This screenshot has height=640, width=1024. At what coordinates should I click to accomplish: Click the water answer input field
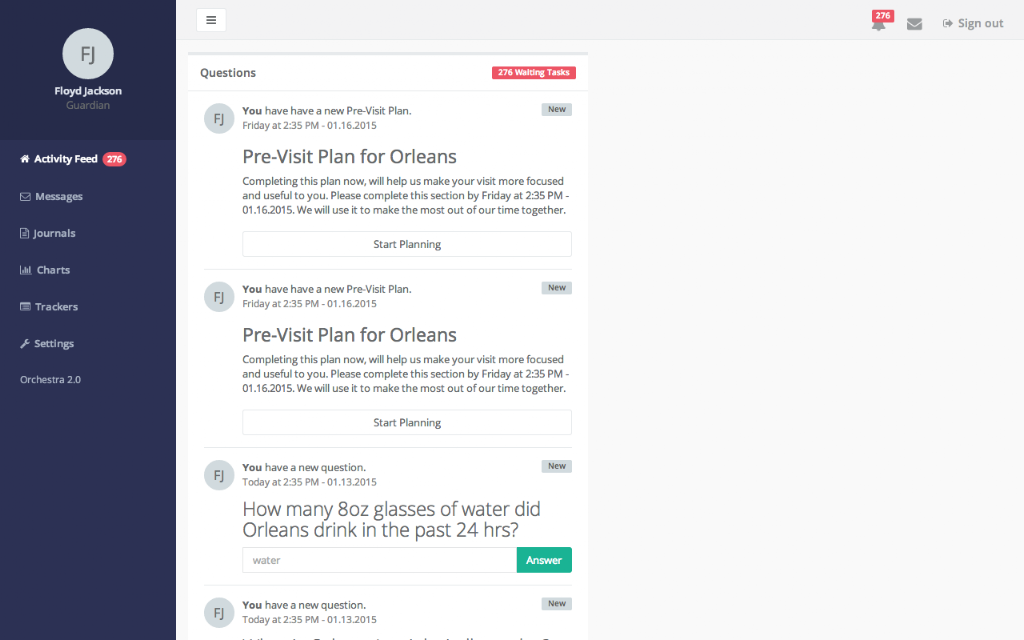click(x=379, y=560)
